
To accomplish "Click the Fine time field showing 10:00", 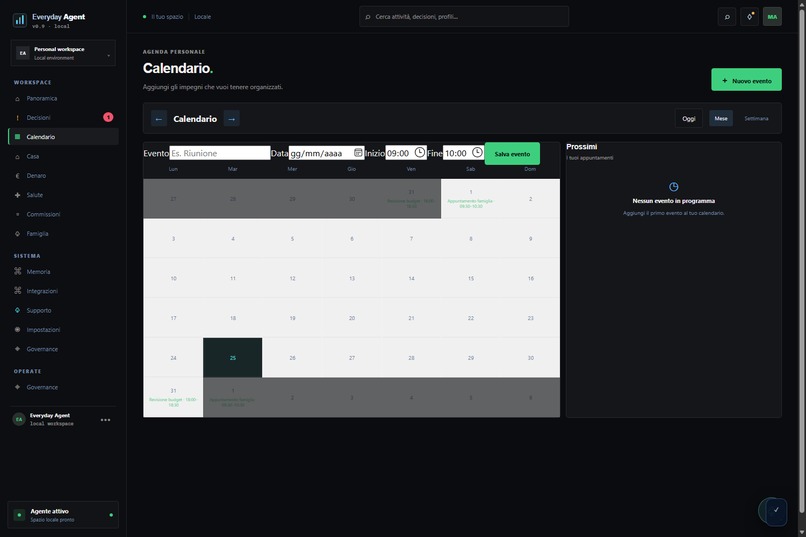I will (x=464, y=153).
